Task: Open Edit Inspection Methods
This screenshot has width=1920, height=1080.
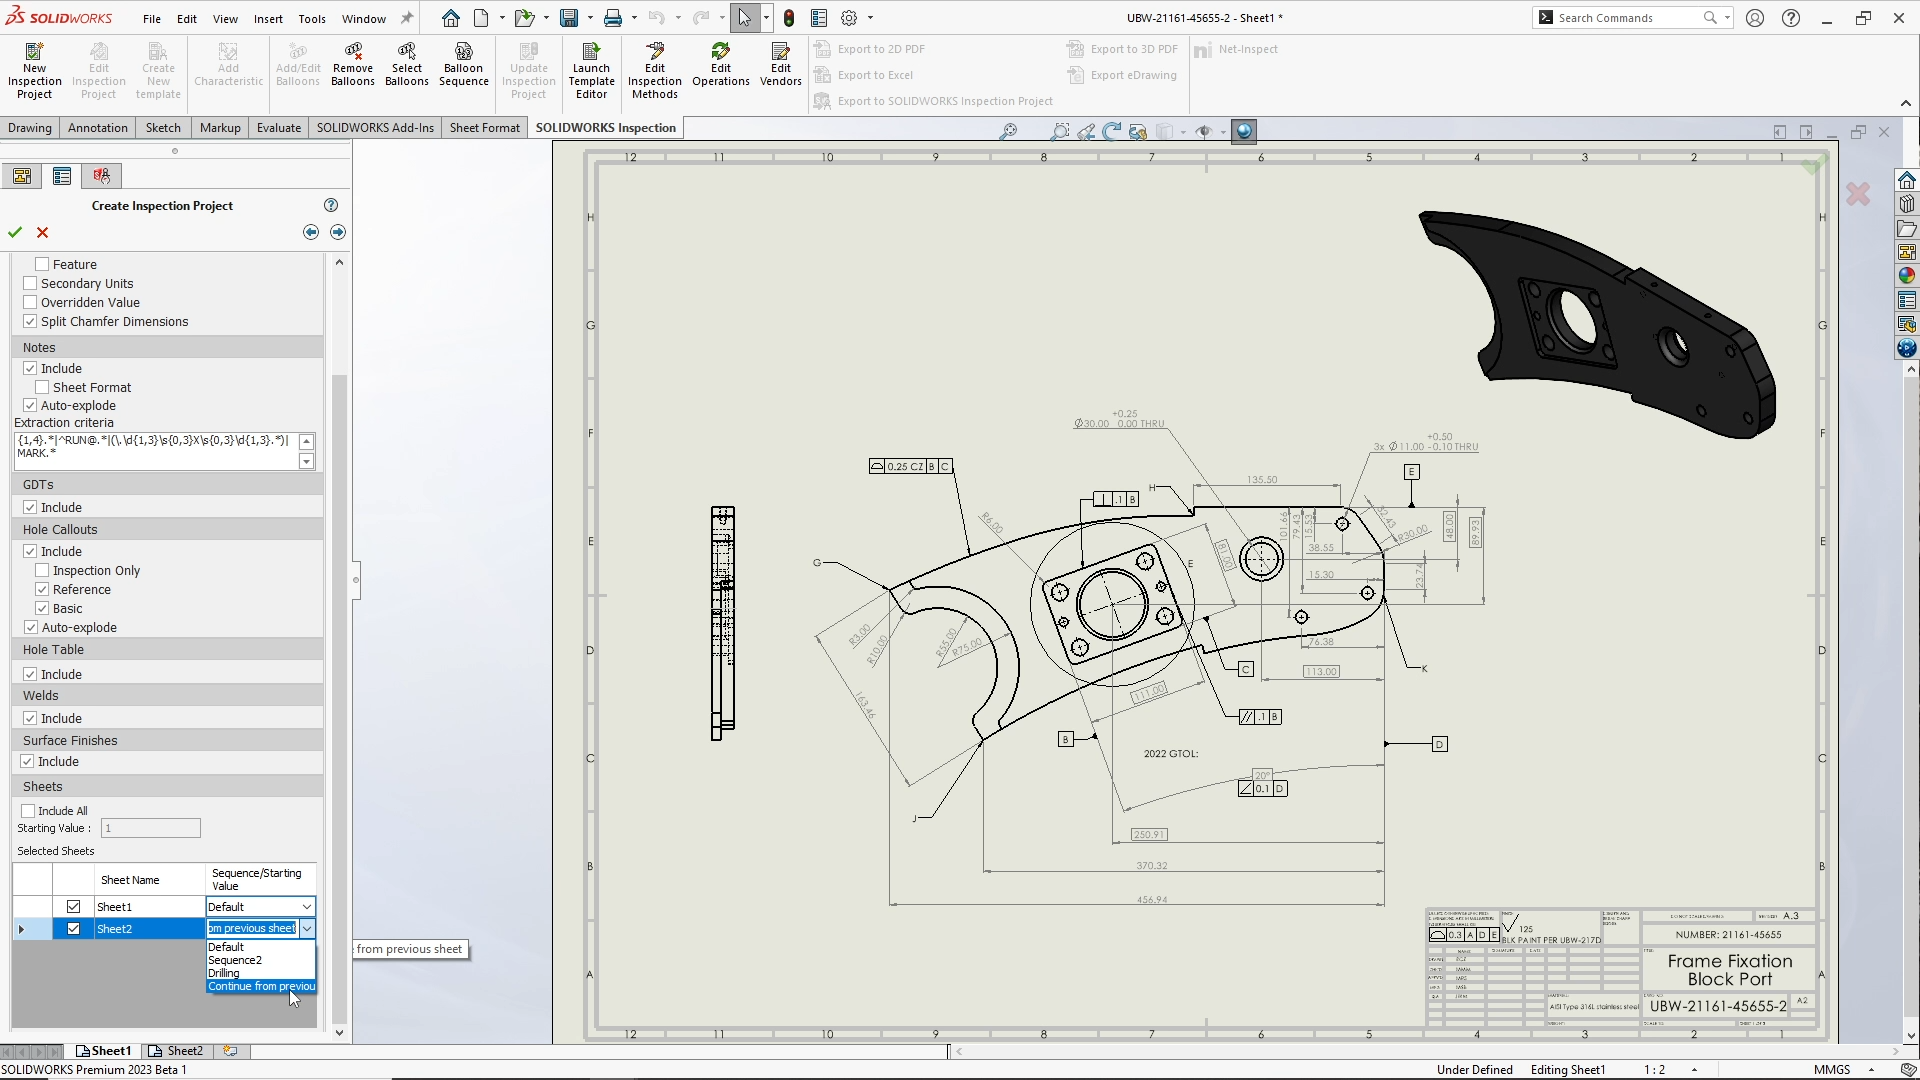Action: (655, 70)
